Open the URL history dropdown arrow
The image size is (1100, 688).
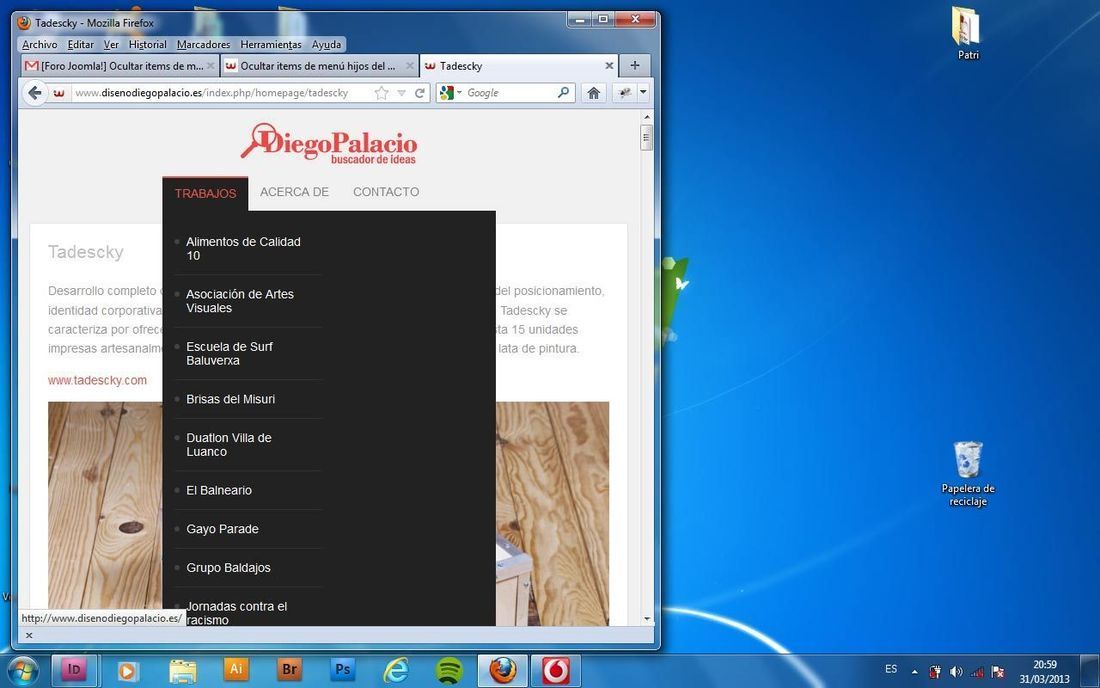coord(401,93)
